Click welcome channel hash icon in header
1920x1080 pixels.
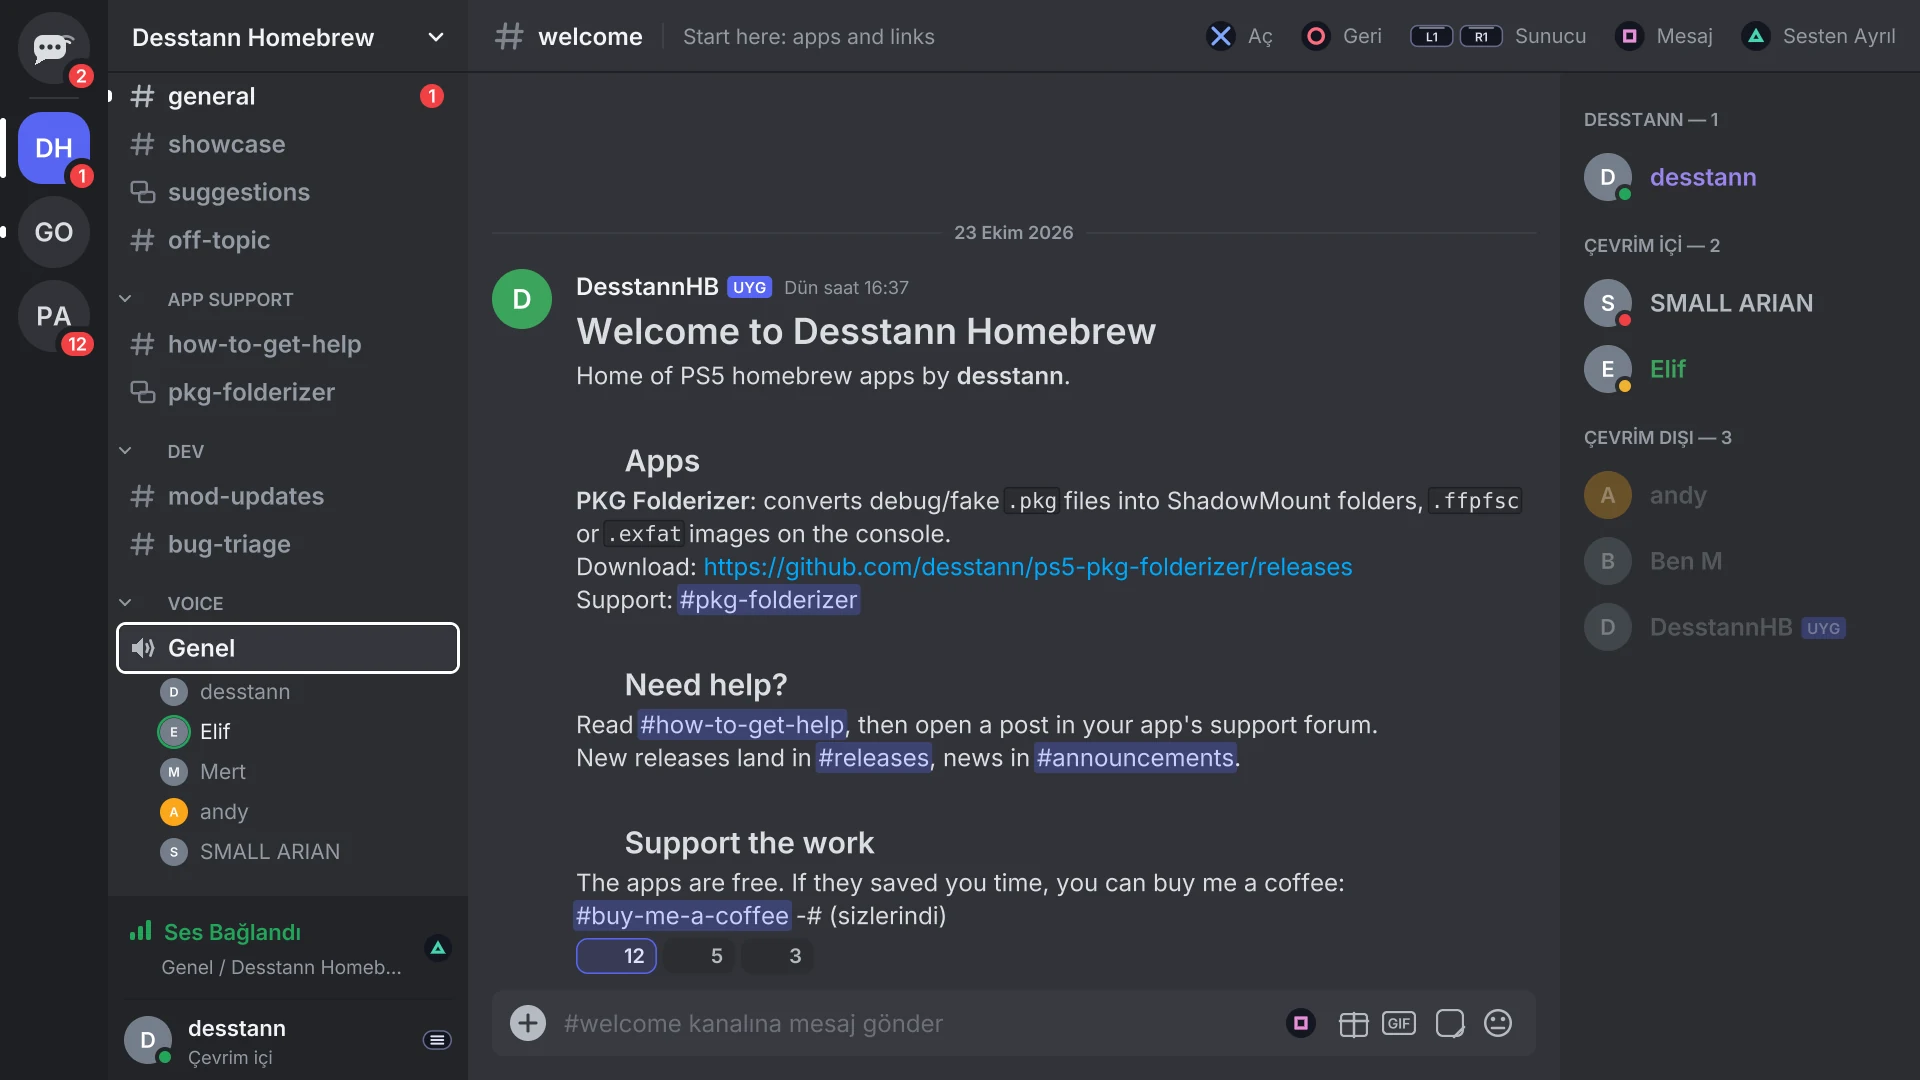509,37
